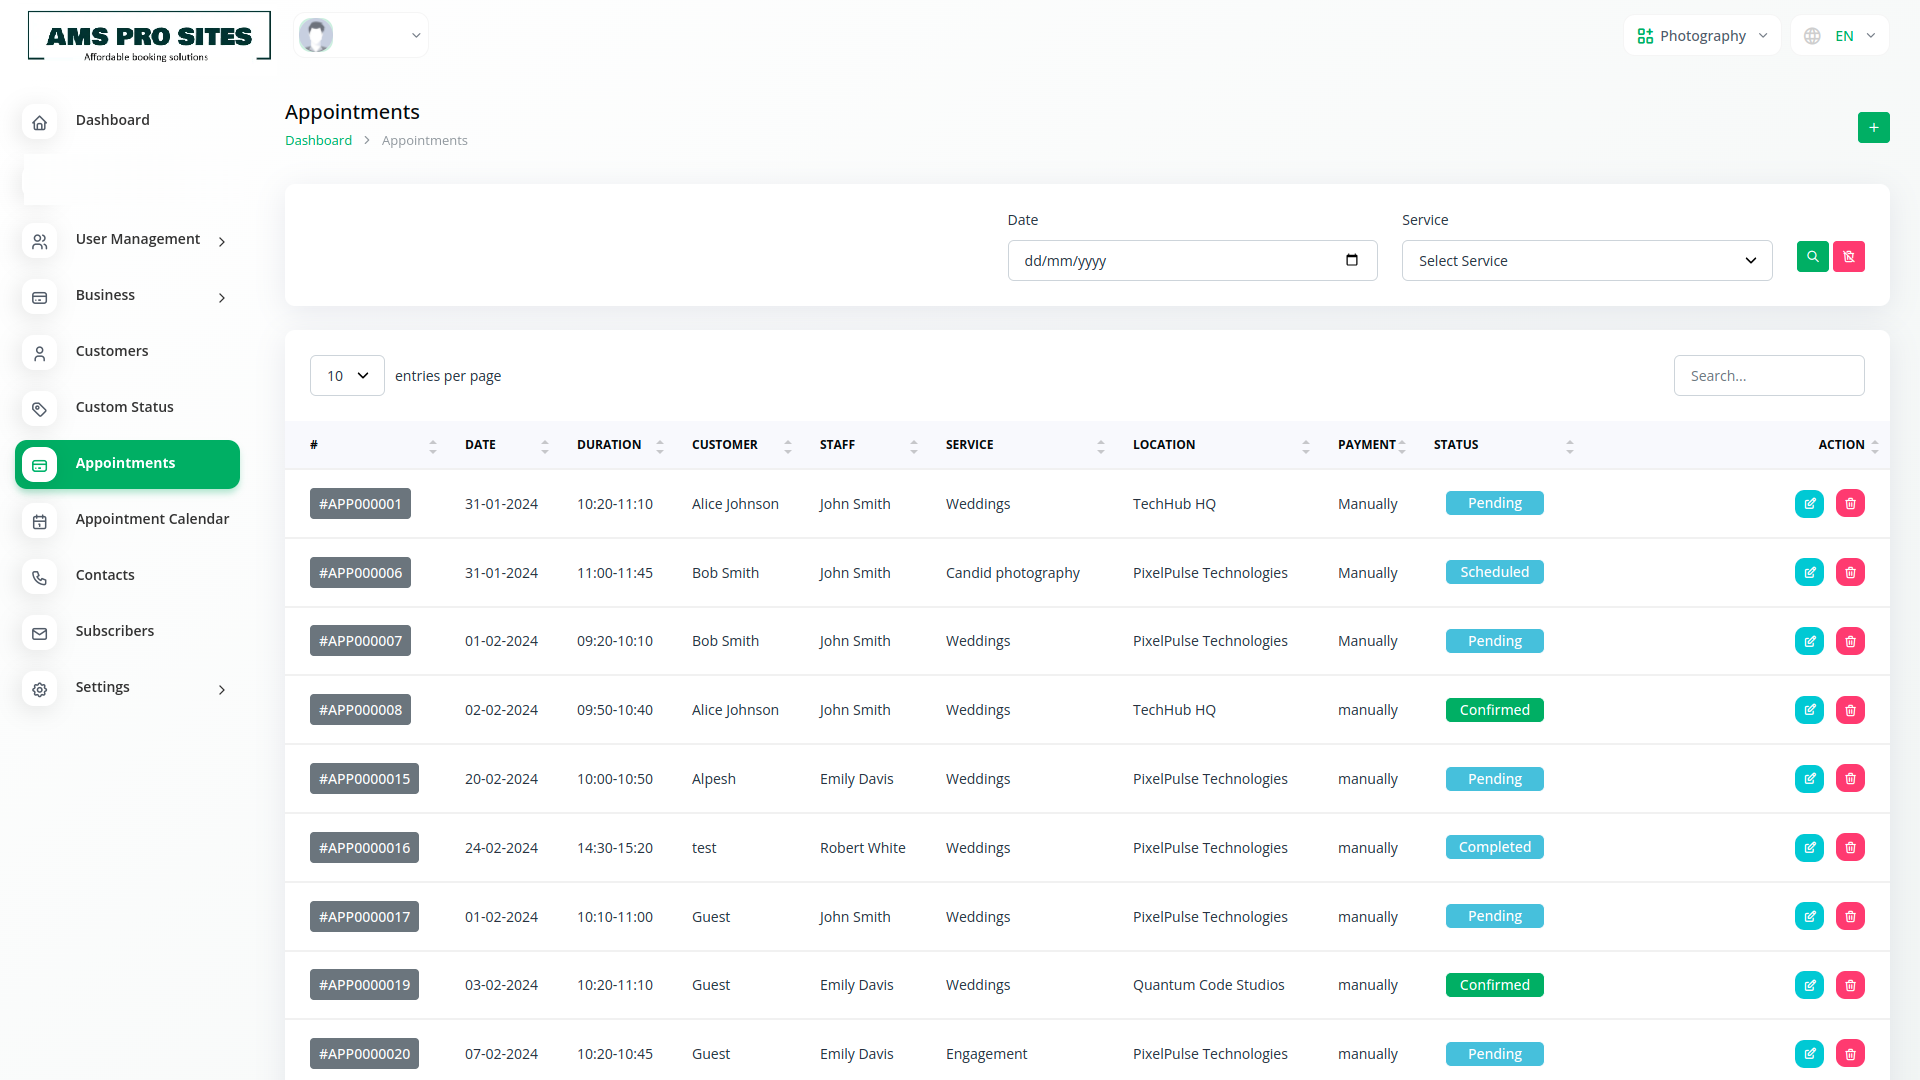Sort table by Status column

[1569, 446]
